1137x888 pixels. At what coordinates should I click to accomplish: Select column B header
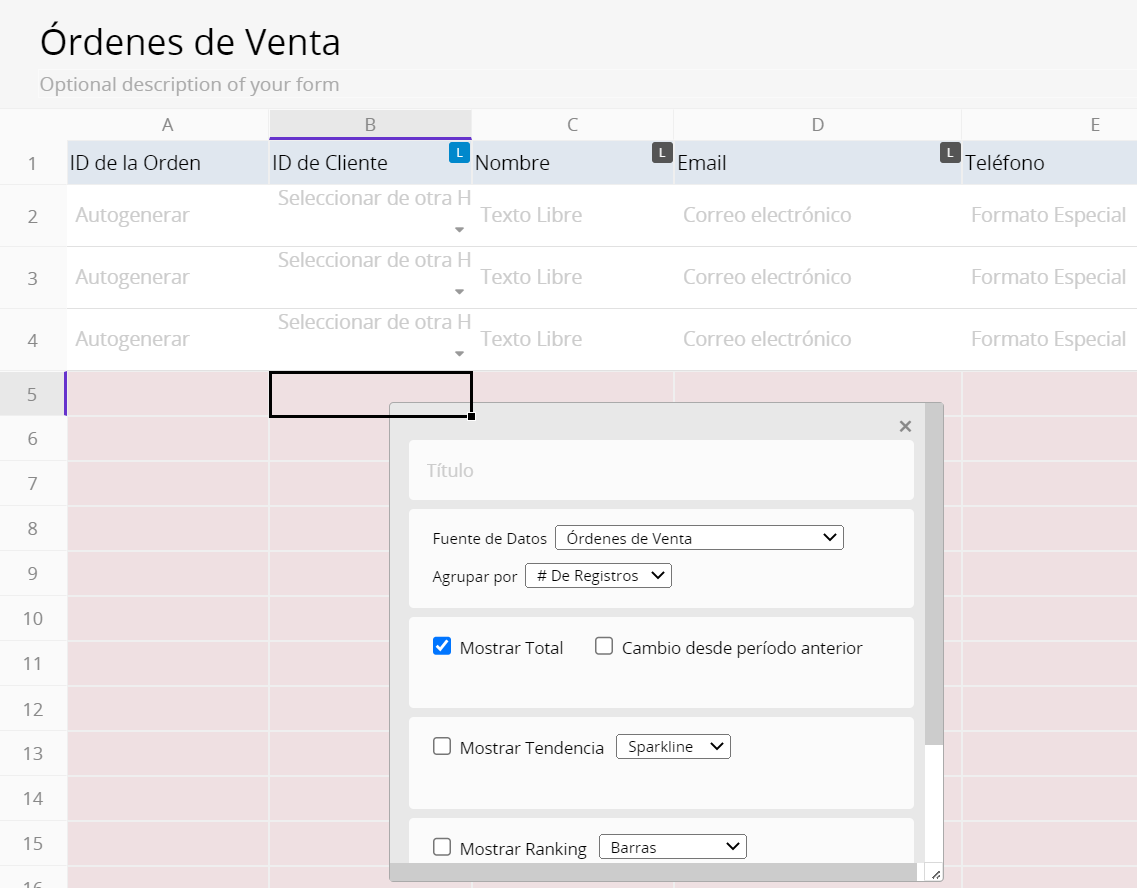370,125
